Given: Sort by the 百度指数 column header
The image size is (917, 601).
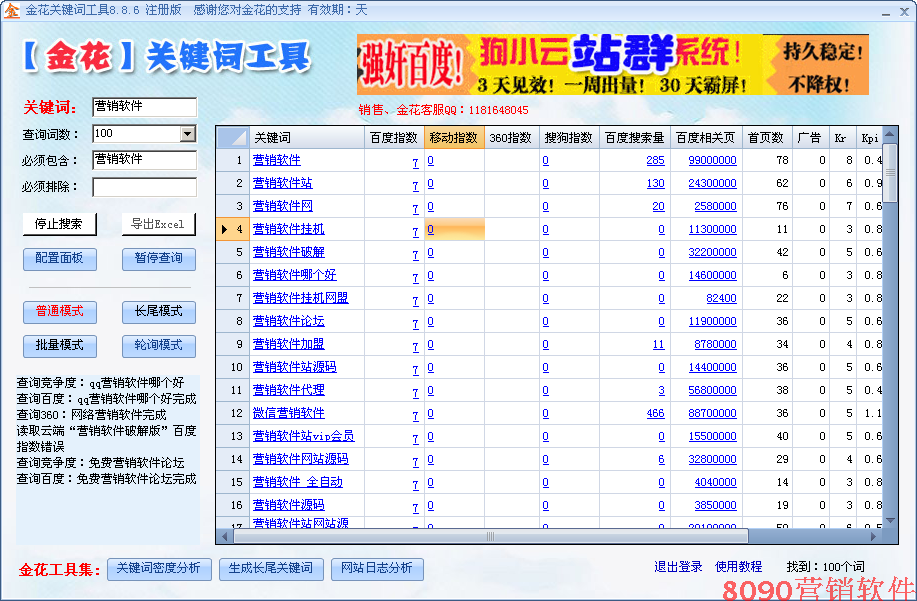Looking at the screenshot, I should coord(394,137).
